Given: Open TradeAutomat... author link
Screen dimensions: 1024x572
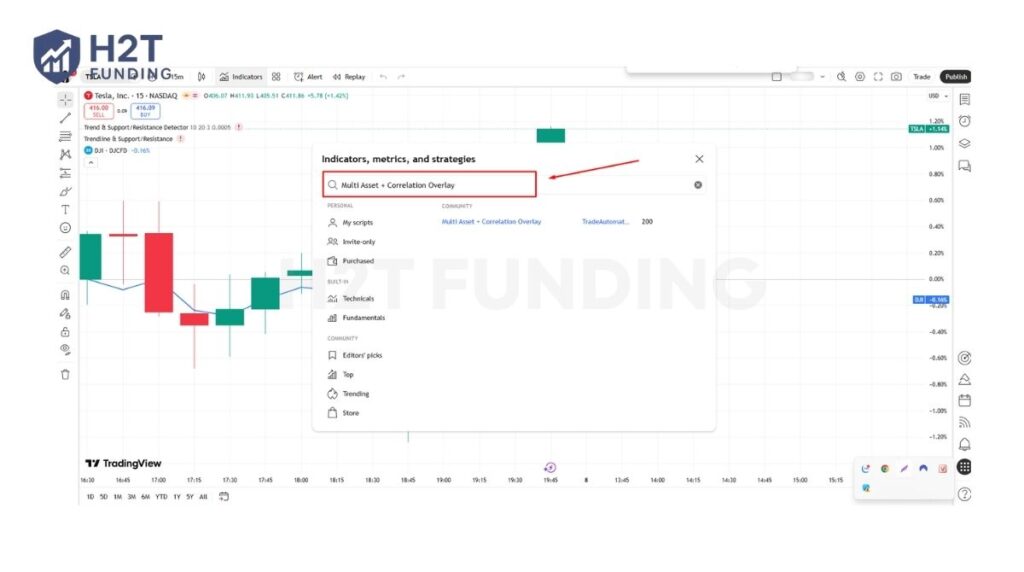Looking at the screenshot, I should click(605, 222).
